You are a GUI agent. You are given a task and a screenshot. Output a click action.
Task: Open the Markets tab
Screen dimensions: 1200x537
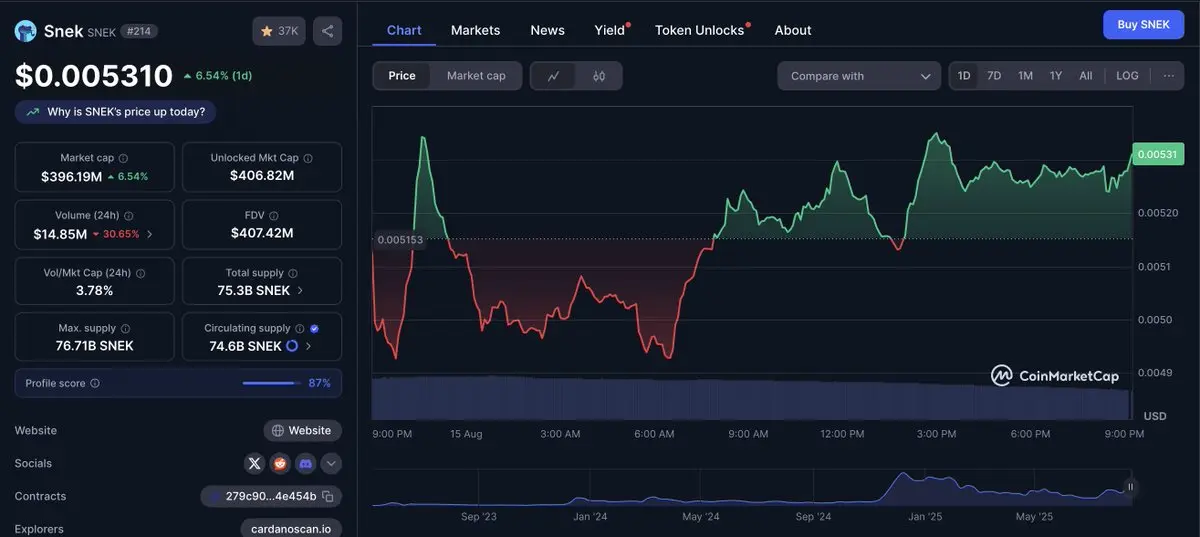coord(475,30)
